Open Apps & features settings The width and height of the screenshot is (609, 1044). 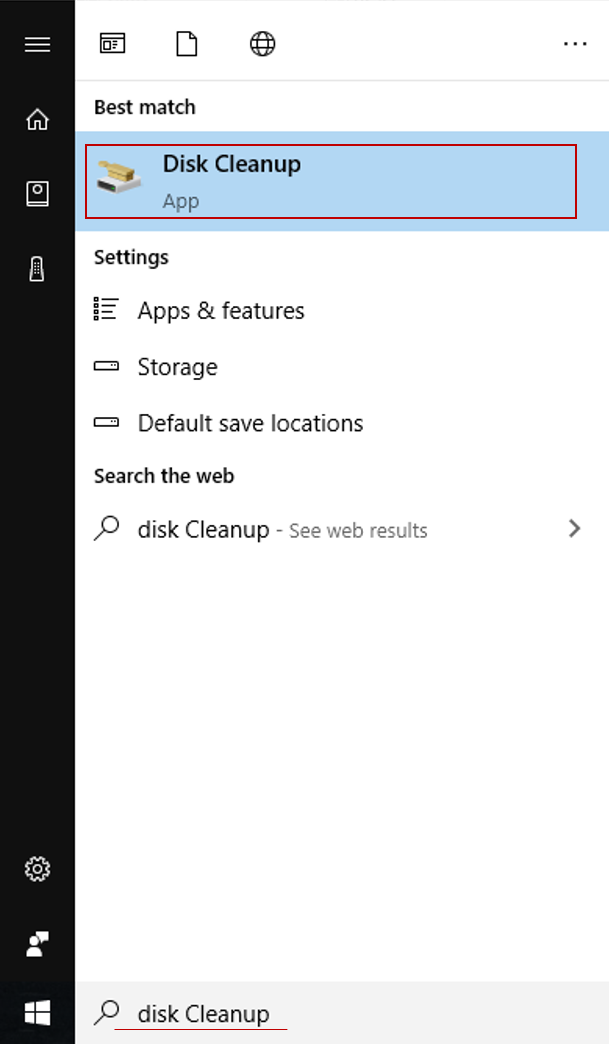coord(220,311)
